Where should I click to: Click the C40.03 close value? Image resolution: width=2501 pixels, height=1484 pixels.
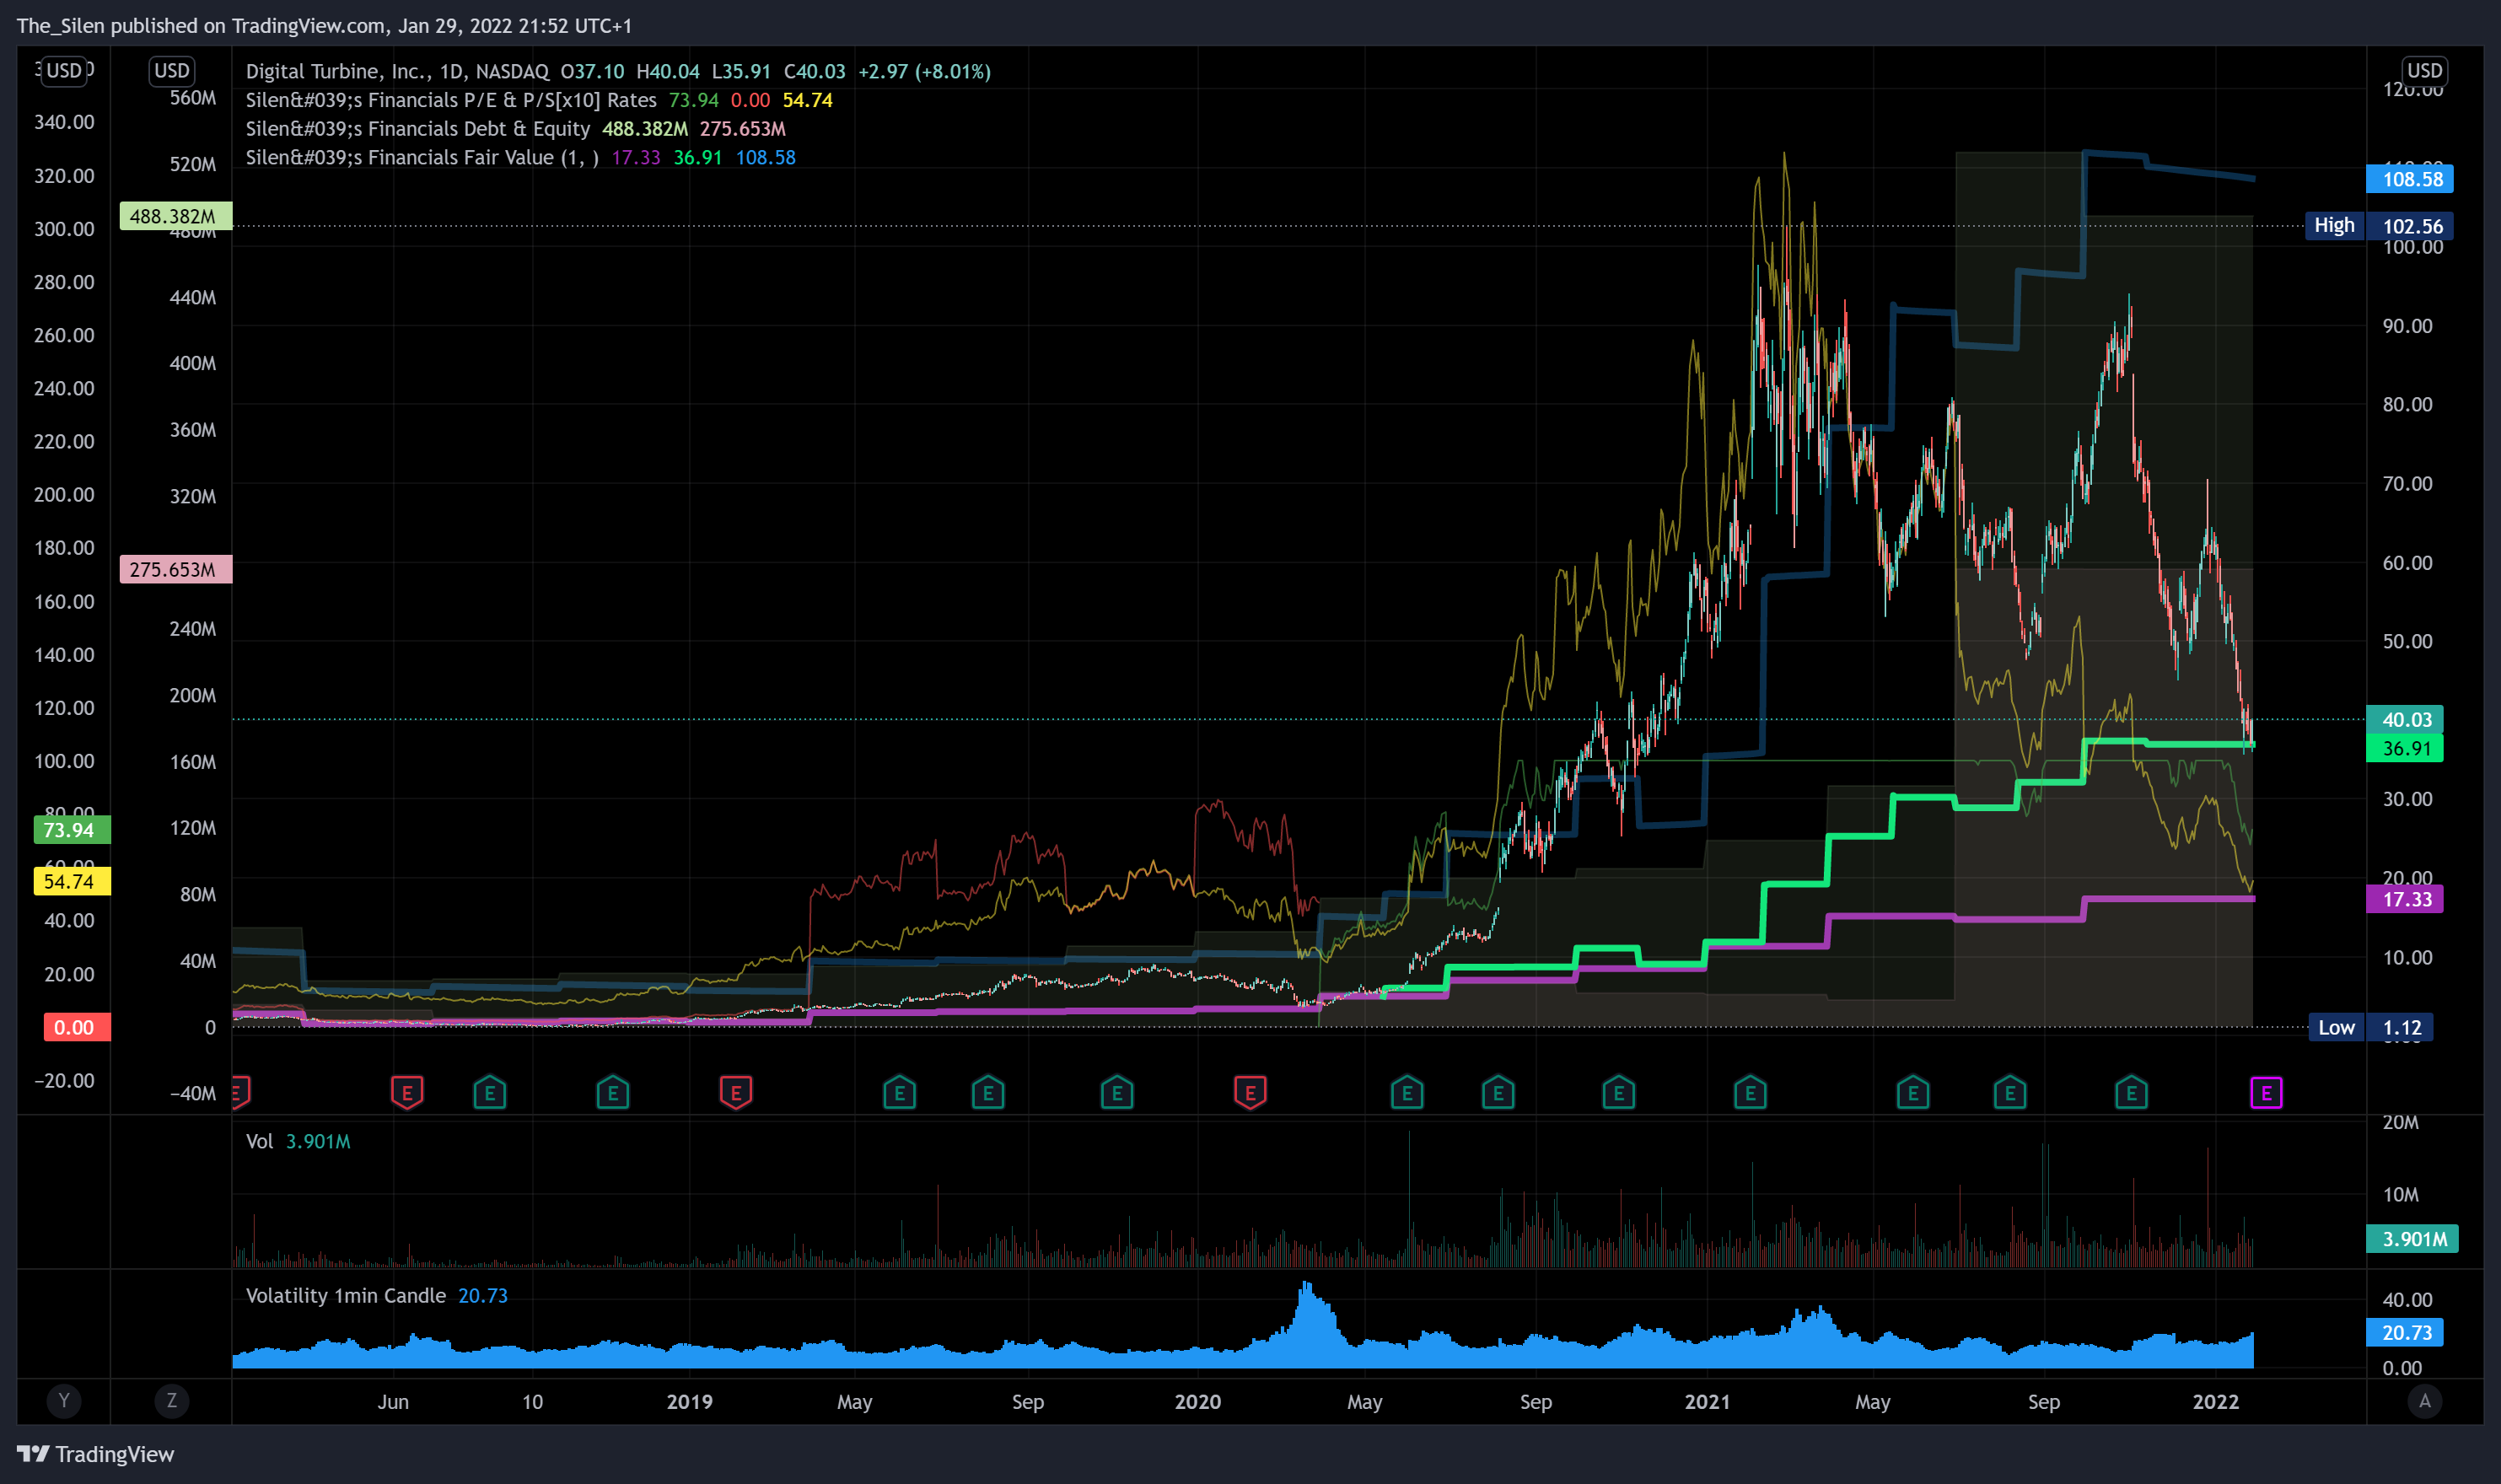click(814, 71)
